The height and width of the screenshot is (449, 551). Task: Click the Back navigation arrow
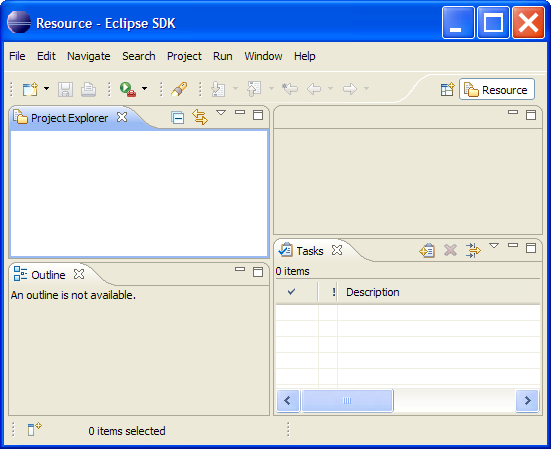[x=314, y=89]
